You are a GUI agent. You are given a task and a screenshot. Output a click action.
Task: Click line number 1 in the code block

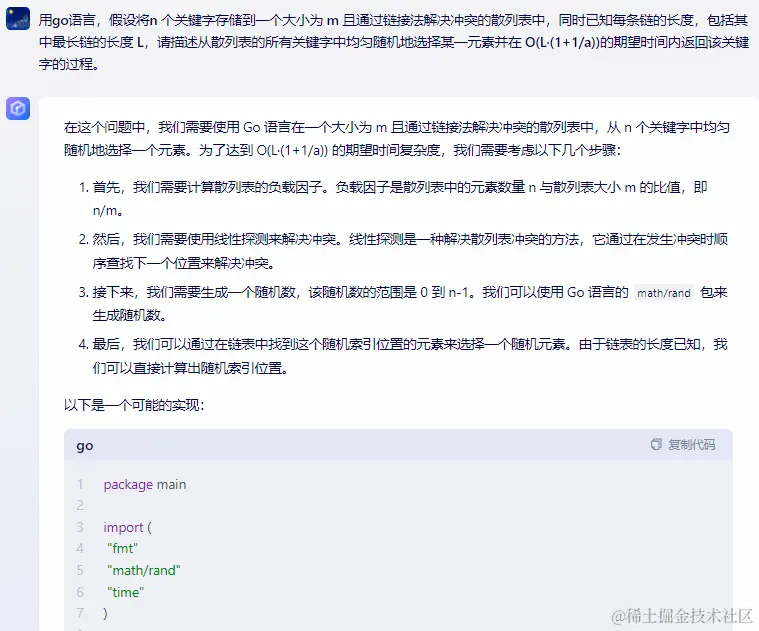[80, 484]
